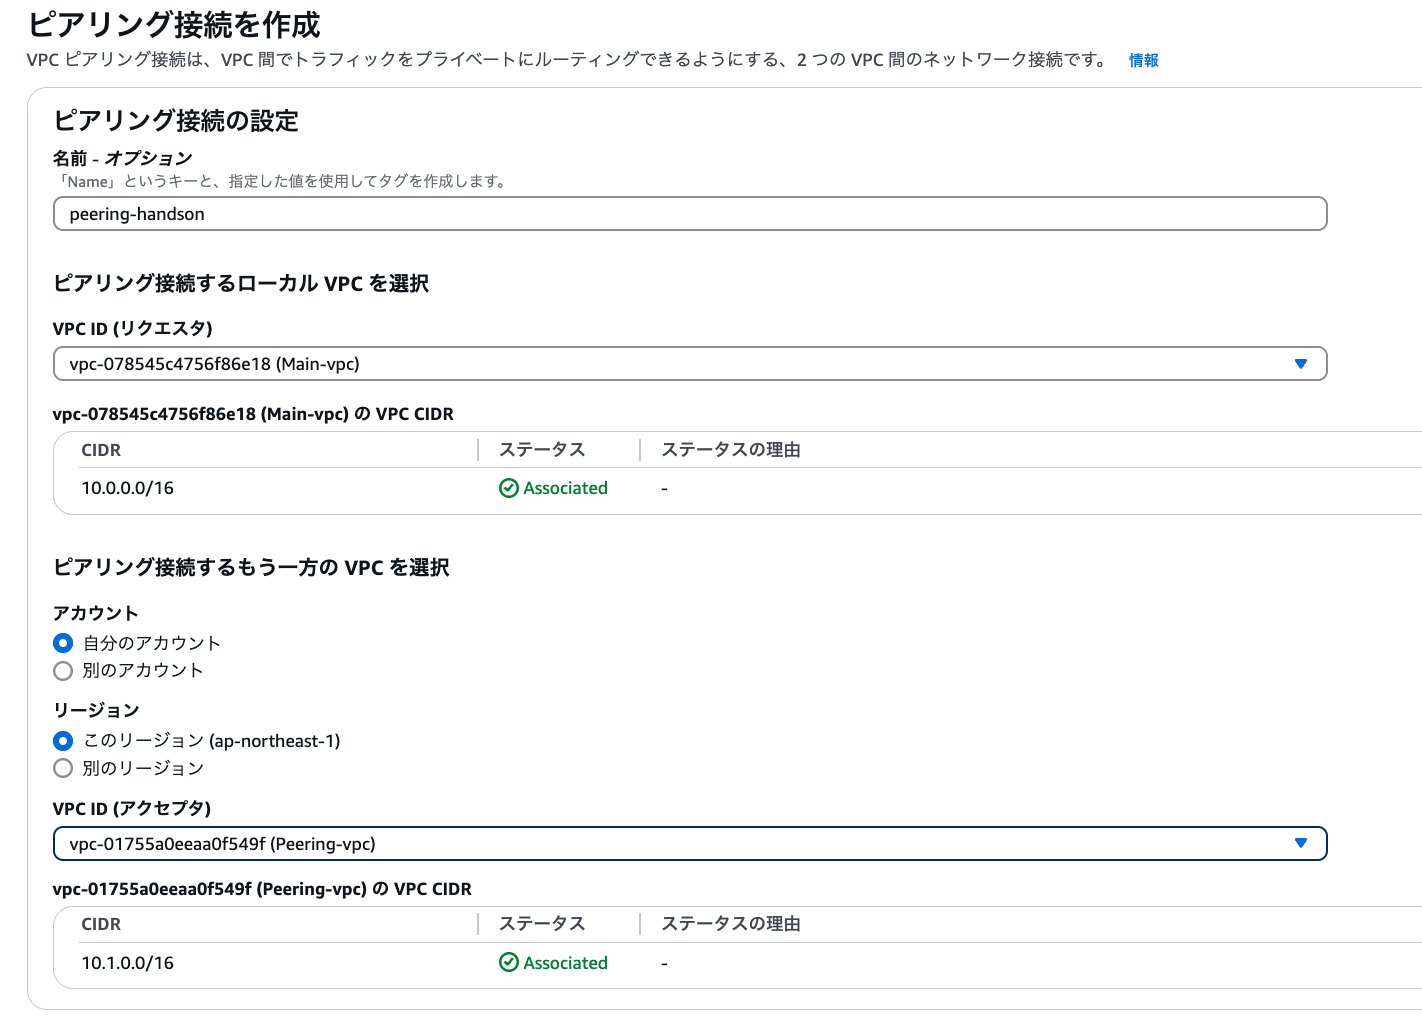
Task: Click the ピアリング接続を作成 page title
Action: [x=174, y=24]
